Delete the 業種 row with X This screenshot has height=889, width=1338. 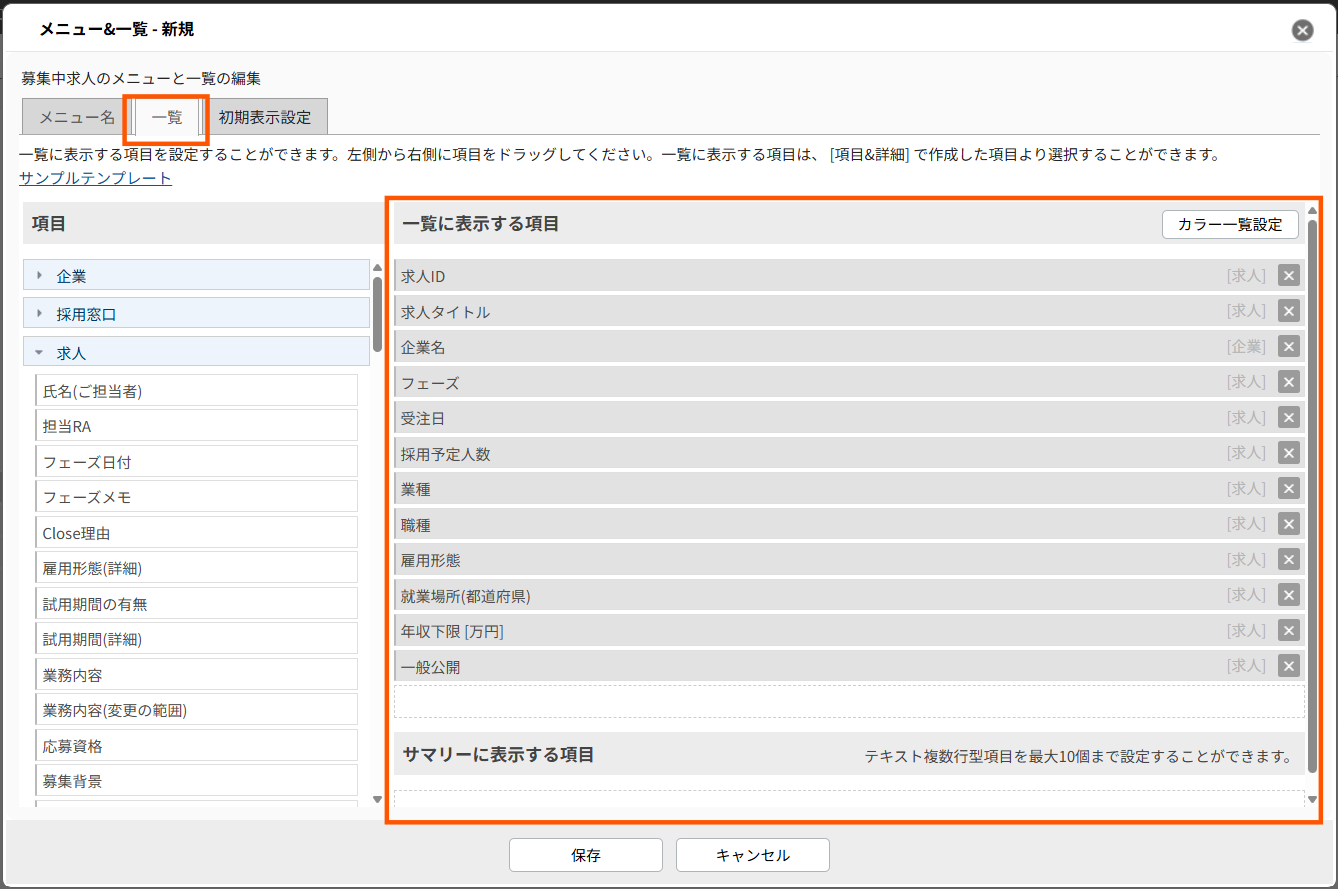(1289, 489)
